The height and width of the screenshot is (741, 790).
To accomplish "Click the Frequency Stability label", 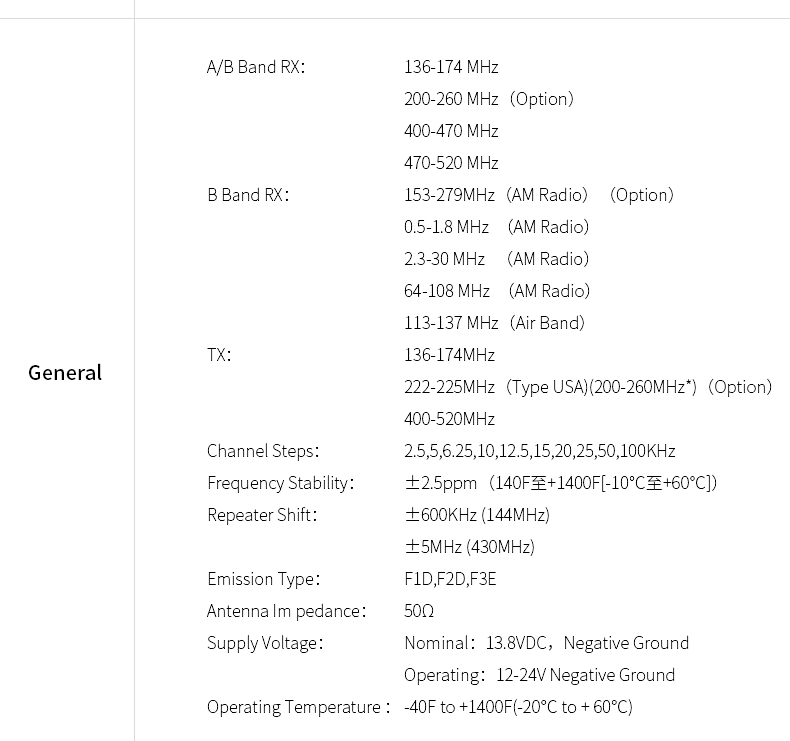I will pyautogui.click(x=280, y=483).
